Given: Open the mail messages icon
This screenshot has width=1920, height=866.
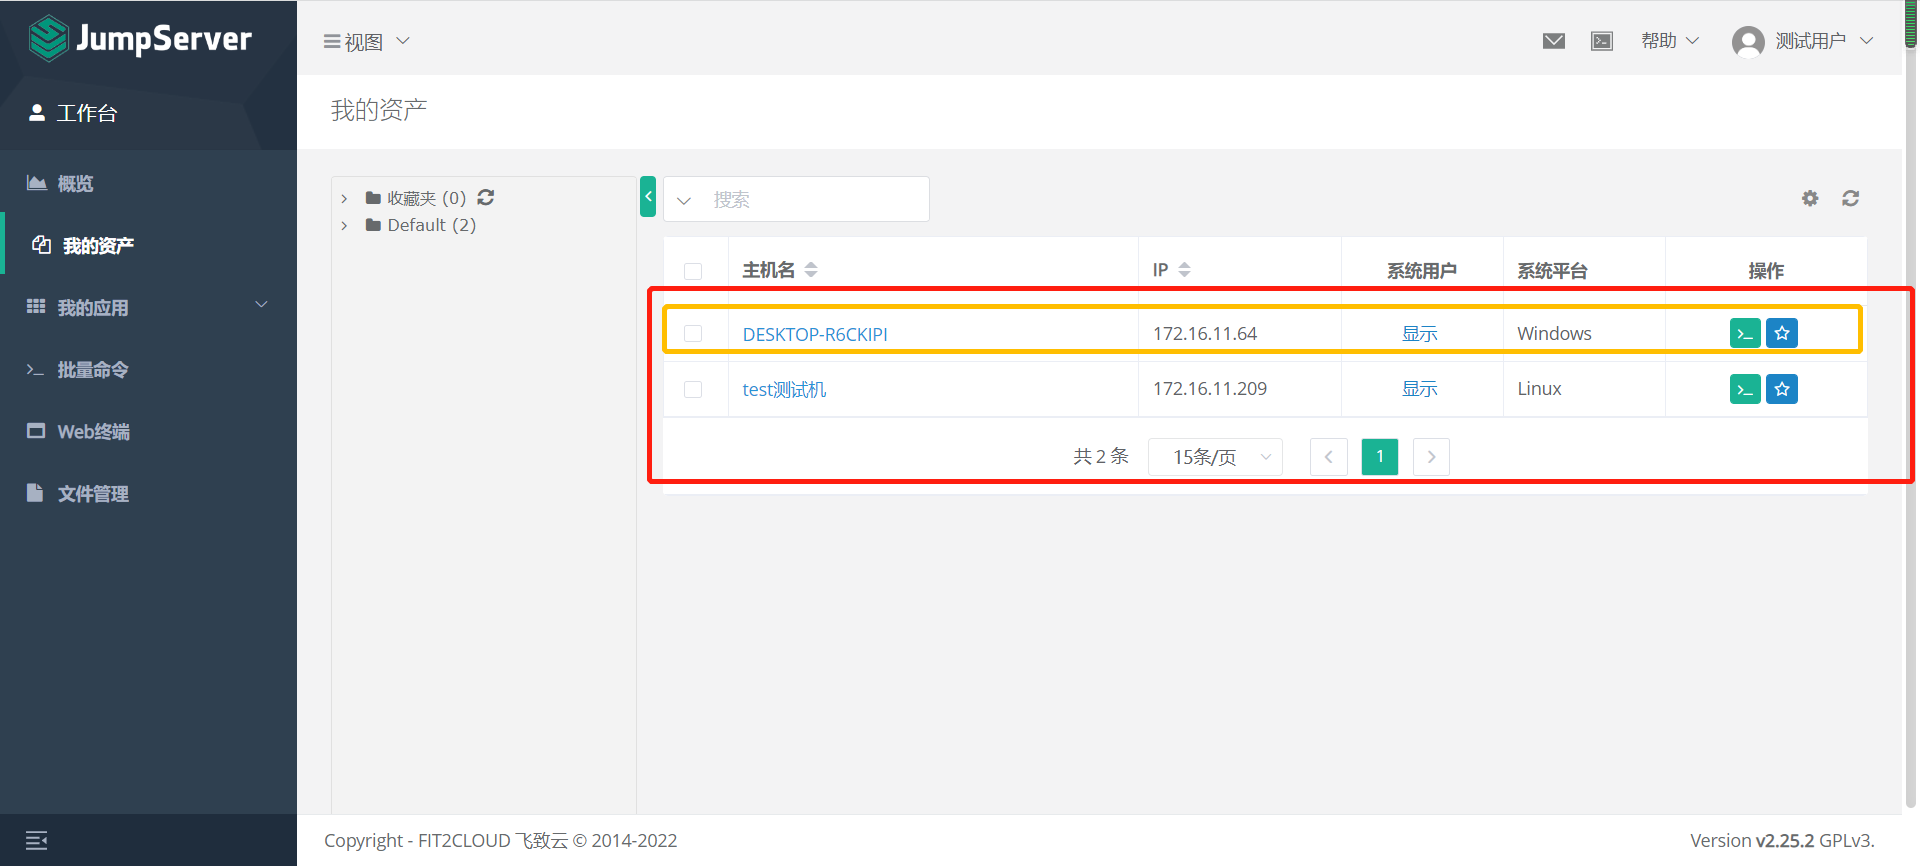Looking at the screenshot, I should [1553, 41].
